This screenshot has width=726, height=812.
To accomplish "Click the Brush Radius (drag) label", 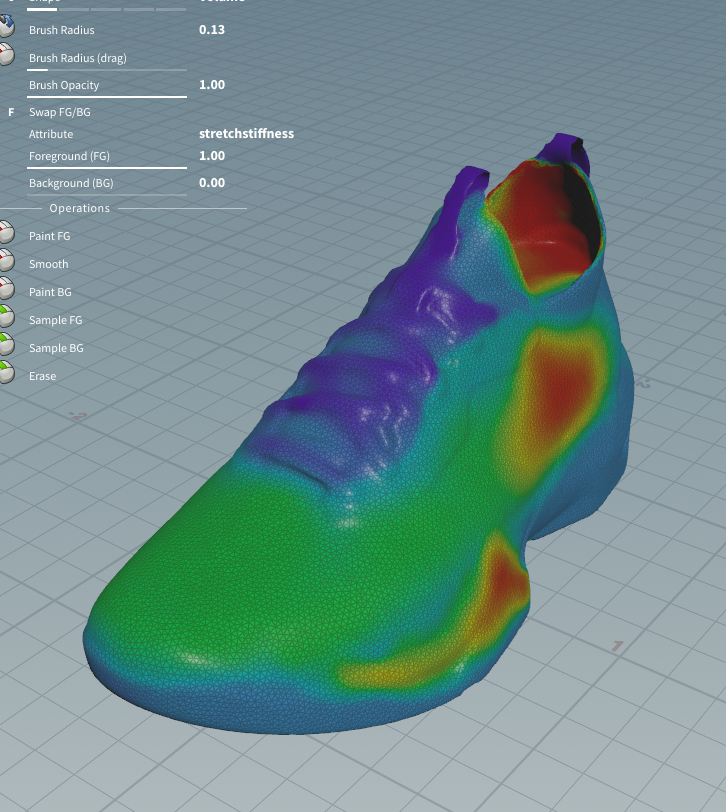I will coord(78,58).
